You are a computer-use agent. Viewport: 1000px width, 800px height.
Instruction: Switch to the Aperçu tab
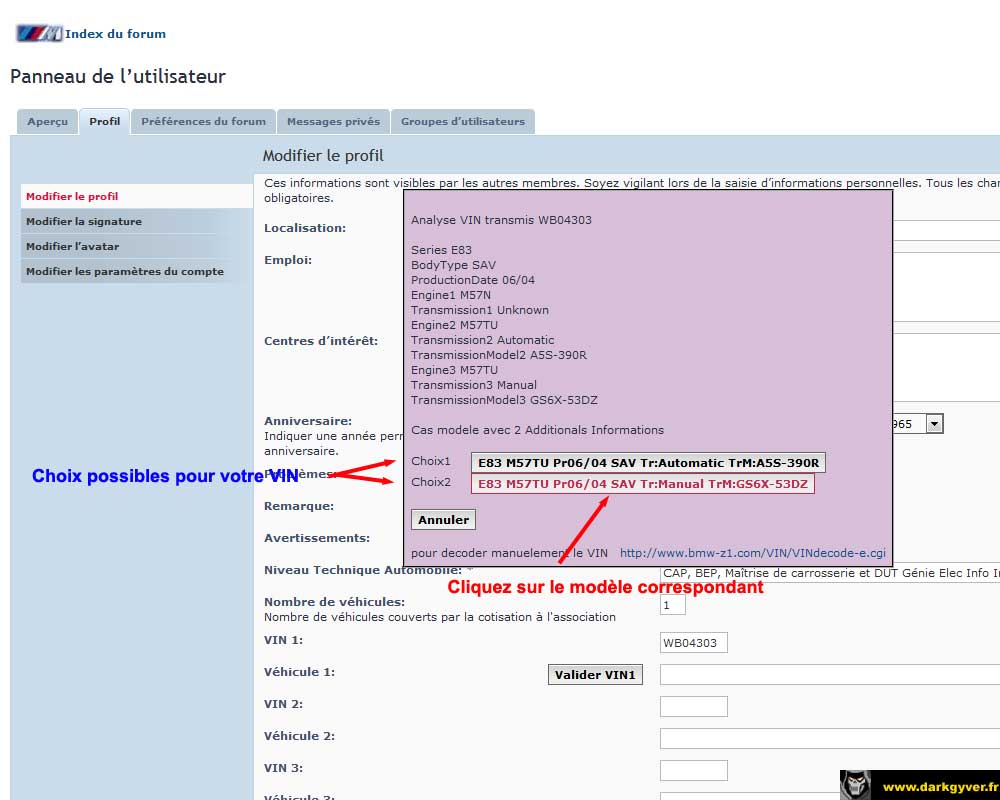47,121
